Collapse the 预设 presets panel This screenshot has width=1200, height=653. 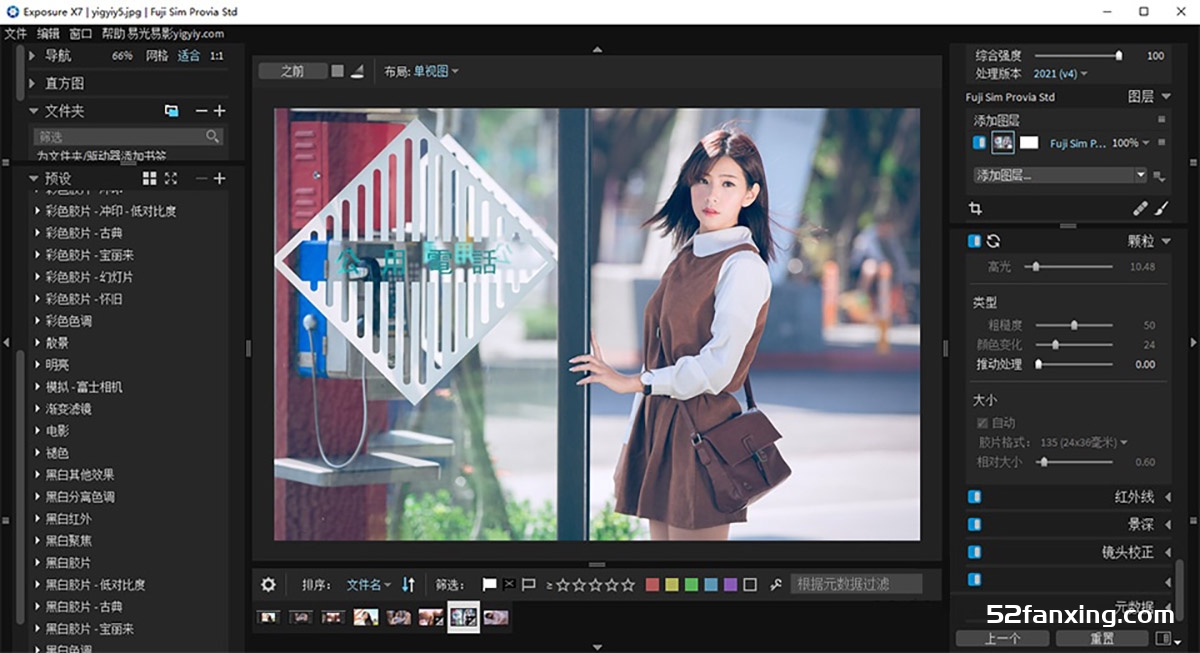33,178
